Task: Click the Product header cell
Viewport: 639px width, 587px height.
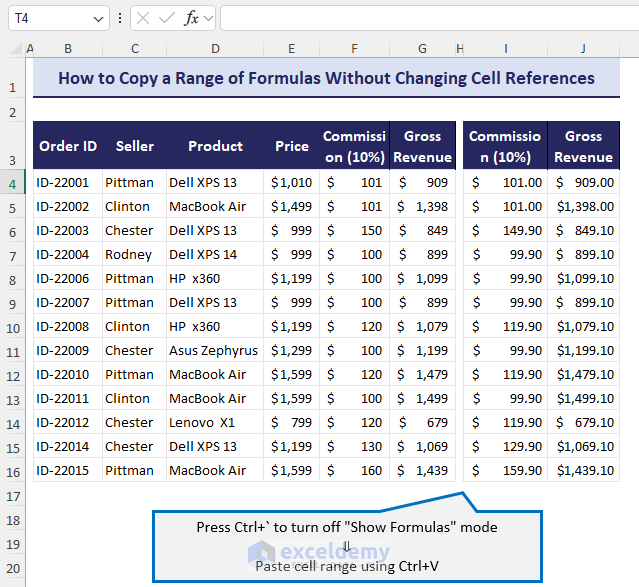Action: 215,146
